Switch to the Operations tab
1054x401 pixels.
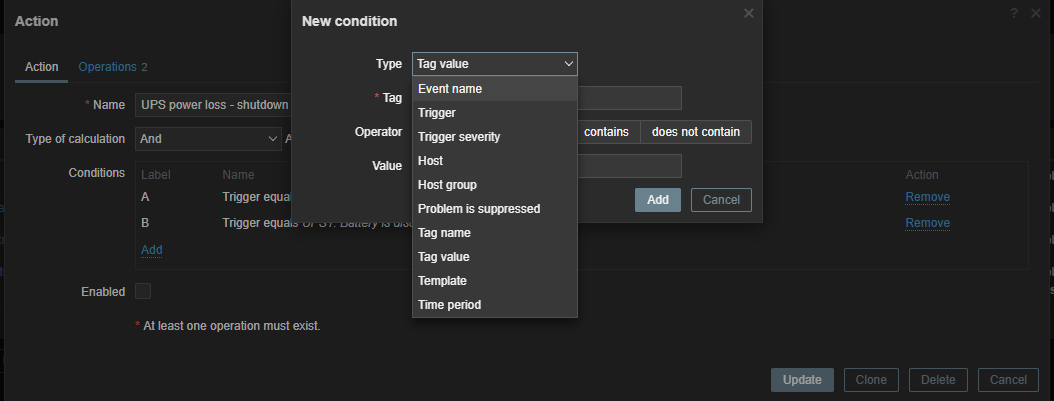pos(108,67)
